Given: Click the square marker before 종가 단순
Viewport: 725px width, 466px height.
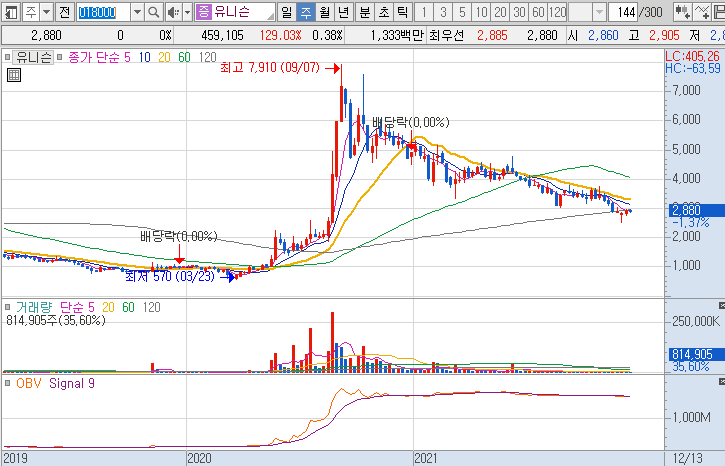Looking at the screenshot, I should 59,57.
